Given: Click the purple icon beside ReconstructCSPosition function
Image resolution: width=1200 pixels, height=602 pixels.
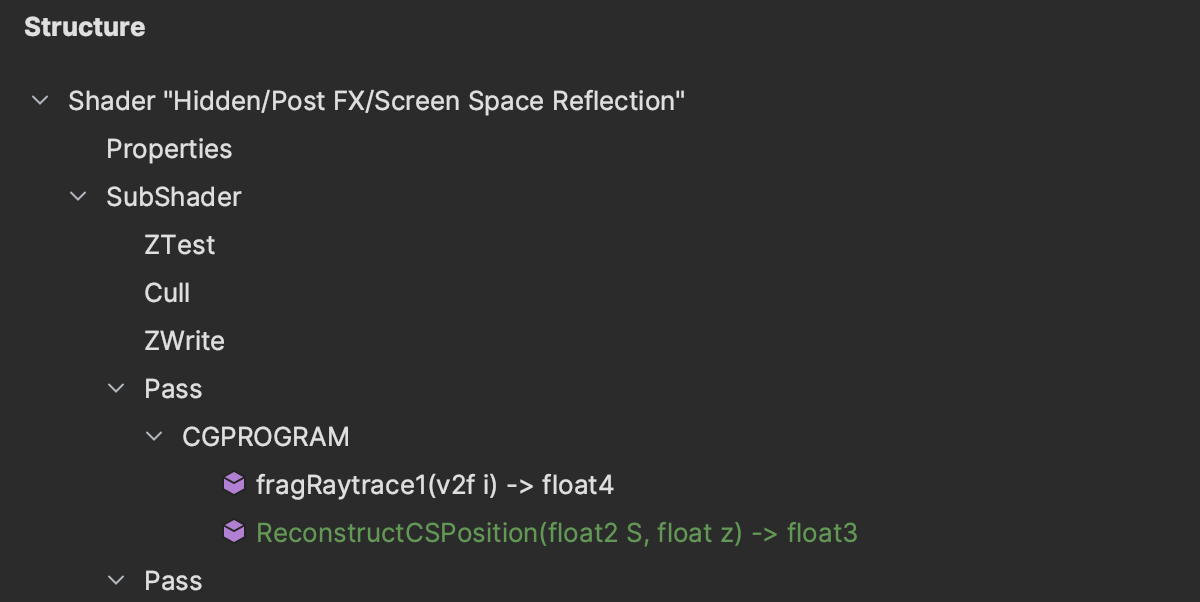Looking at the screenshot, I should 233,533.
